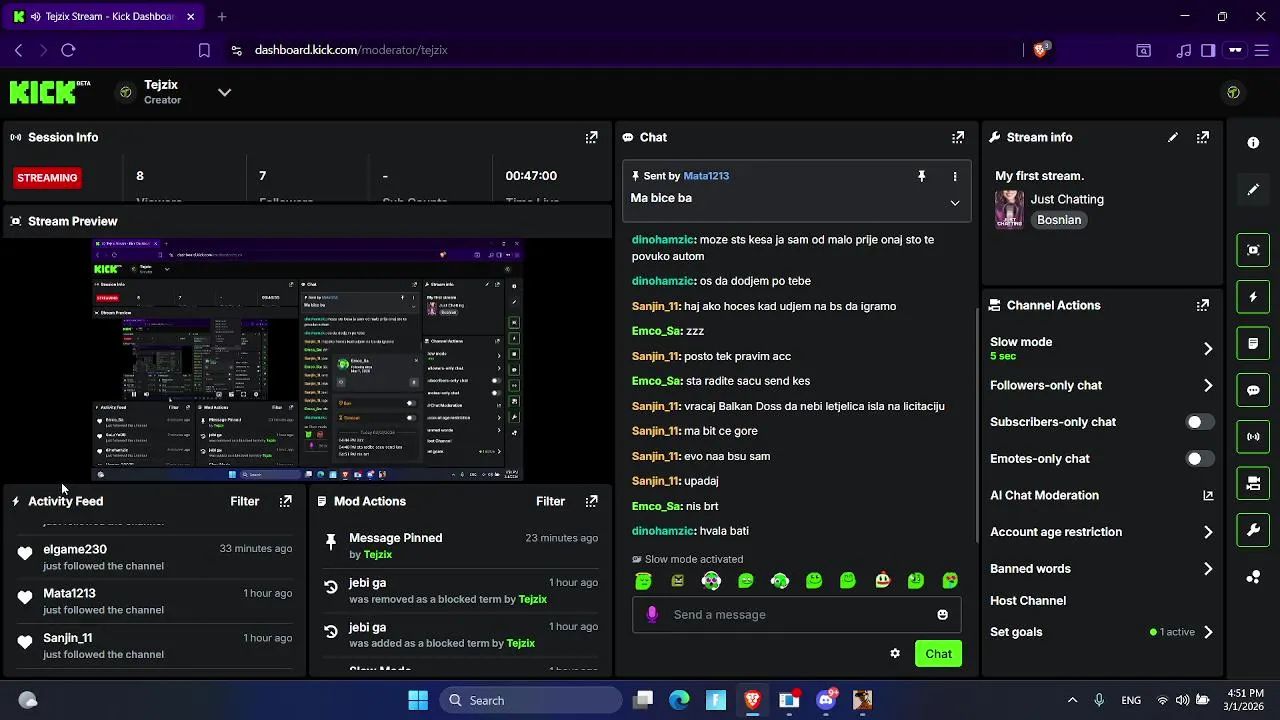Click the browser address bar URL

(x=351, y=50)
